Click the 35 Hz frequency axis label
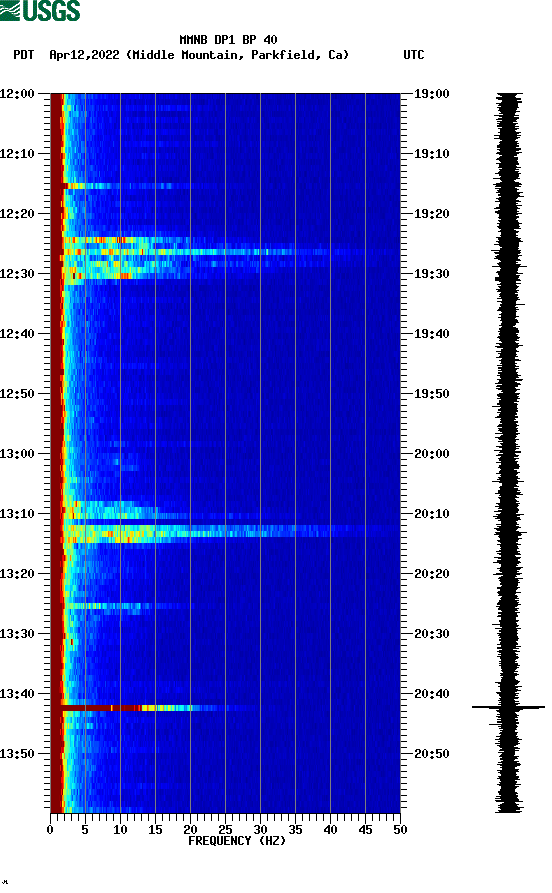 click(x=295, y=830)
